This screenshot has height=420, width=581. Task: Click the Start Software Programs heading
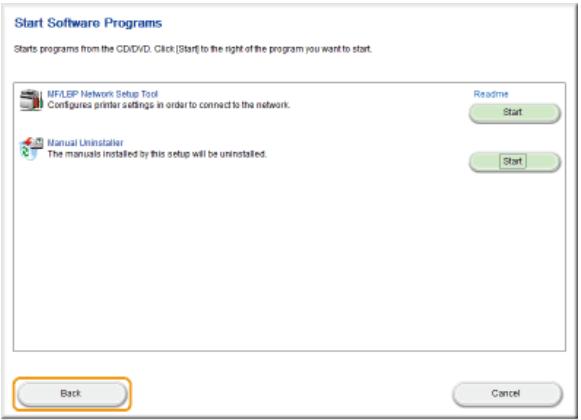click(88, 23)
